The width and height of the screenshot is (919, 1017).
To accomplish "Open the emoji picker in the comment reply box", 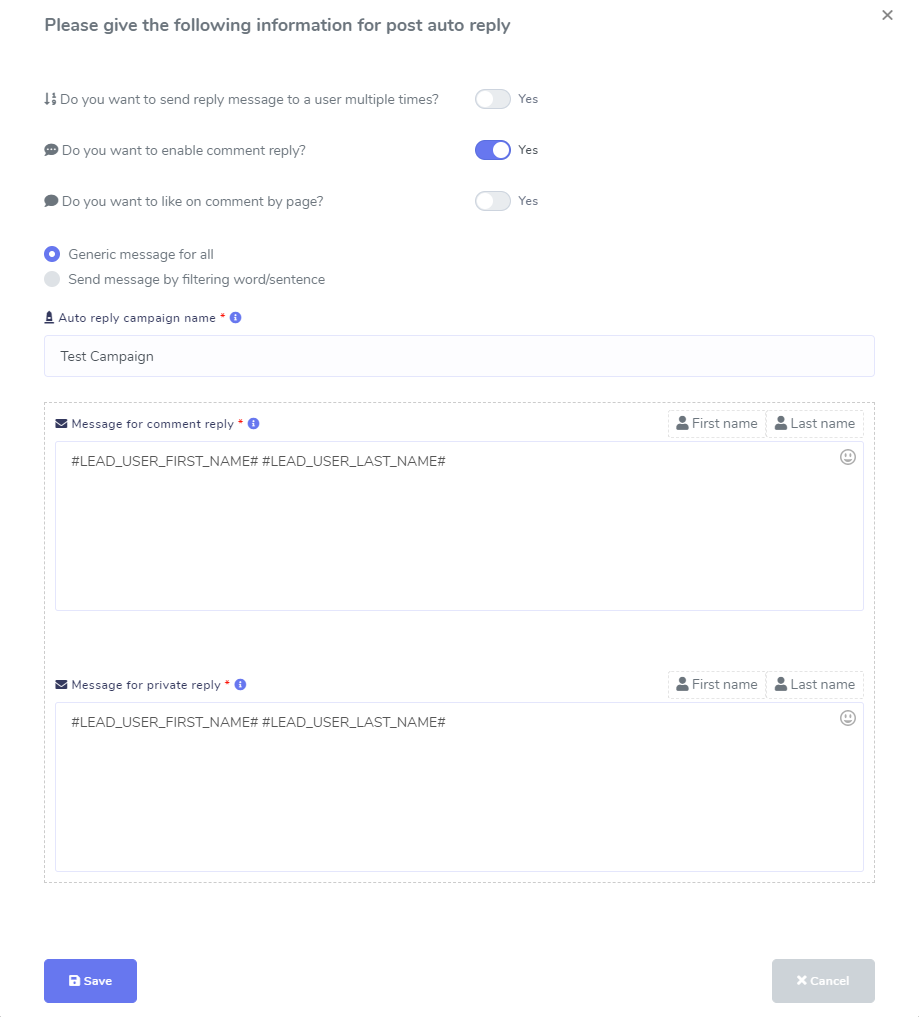I will pyautogui.click(x=847, y=457).
